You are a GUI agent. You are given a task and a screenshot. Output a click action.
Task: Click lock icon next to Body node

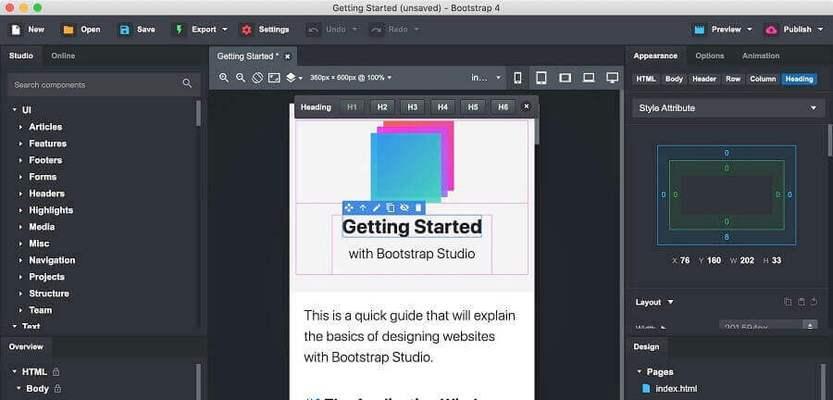57,388
